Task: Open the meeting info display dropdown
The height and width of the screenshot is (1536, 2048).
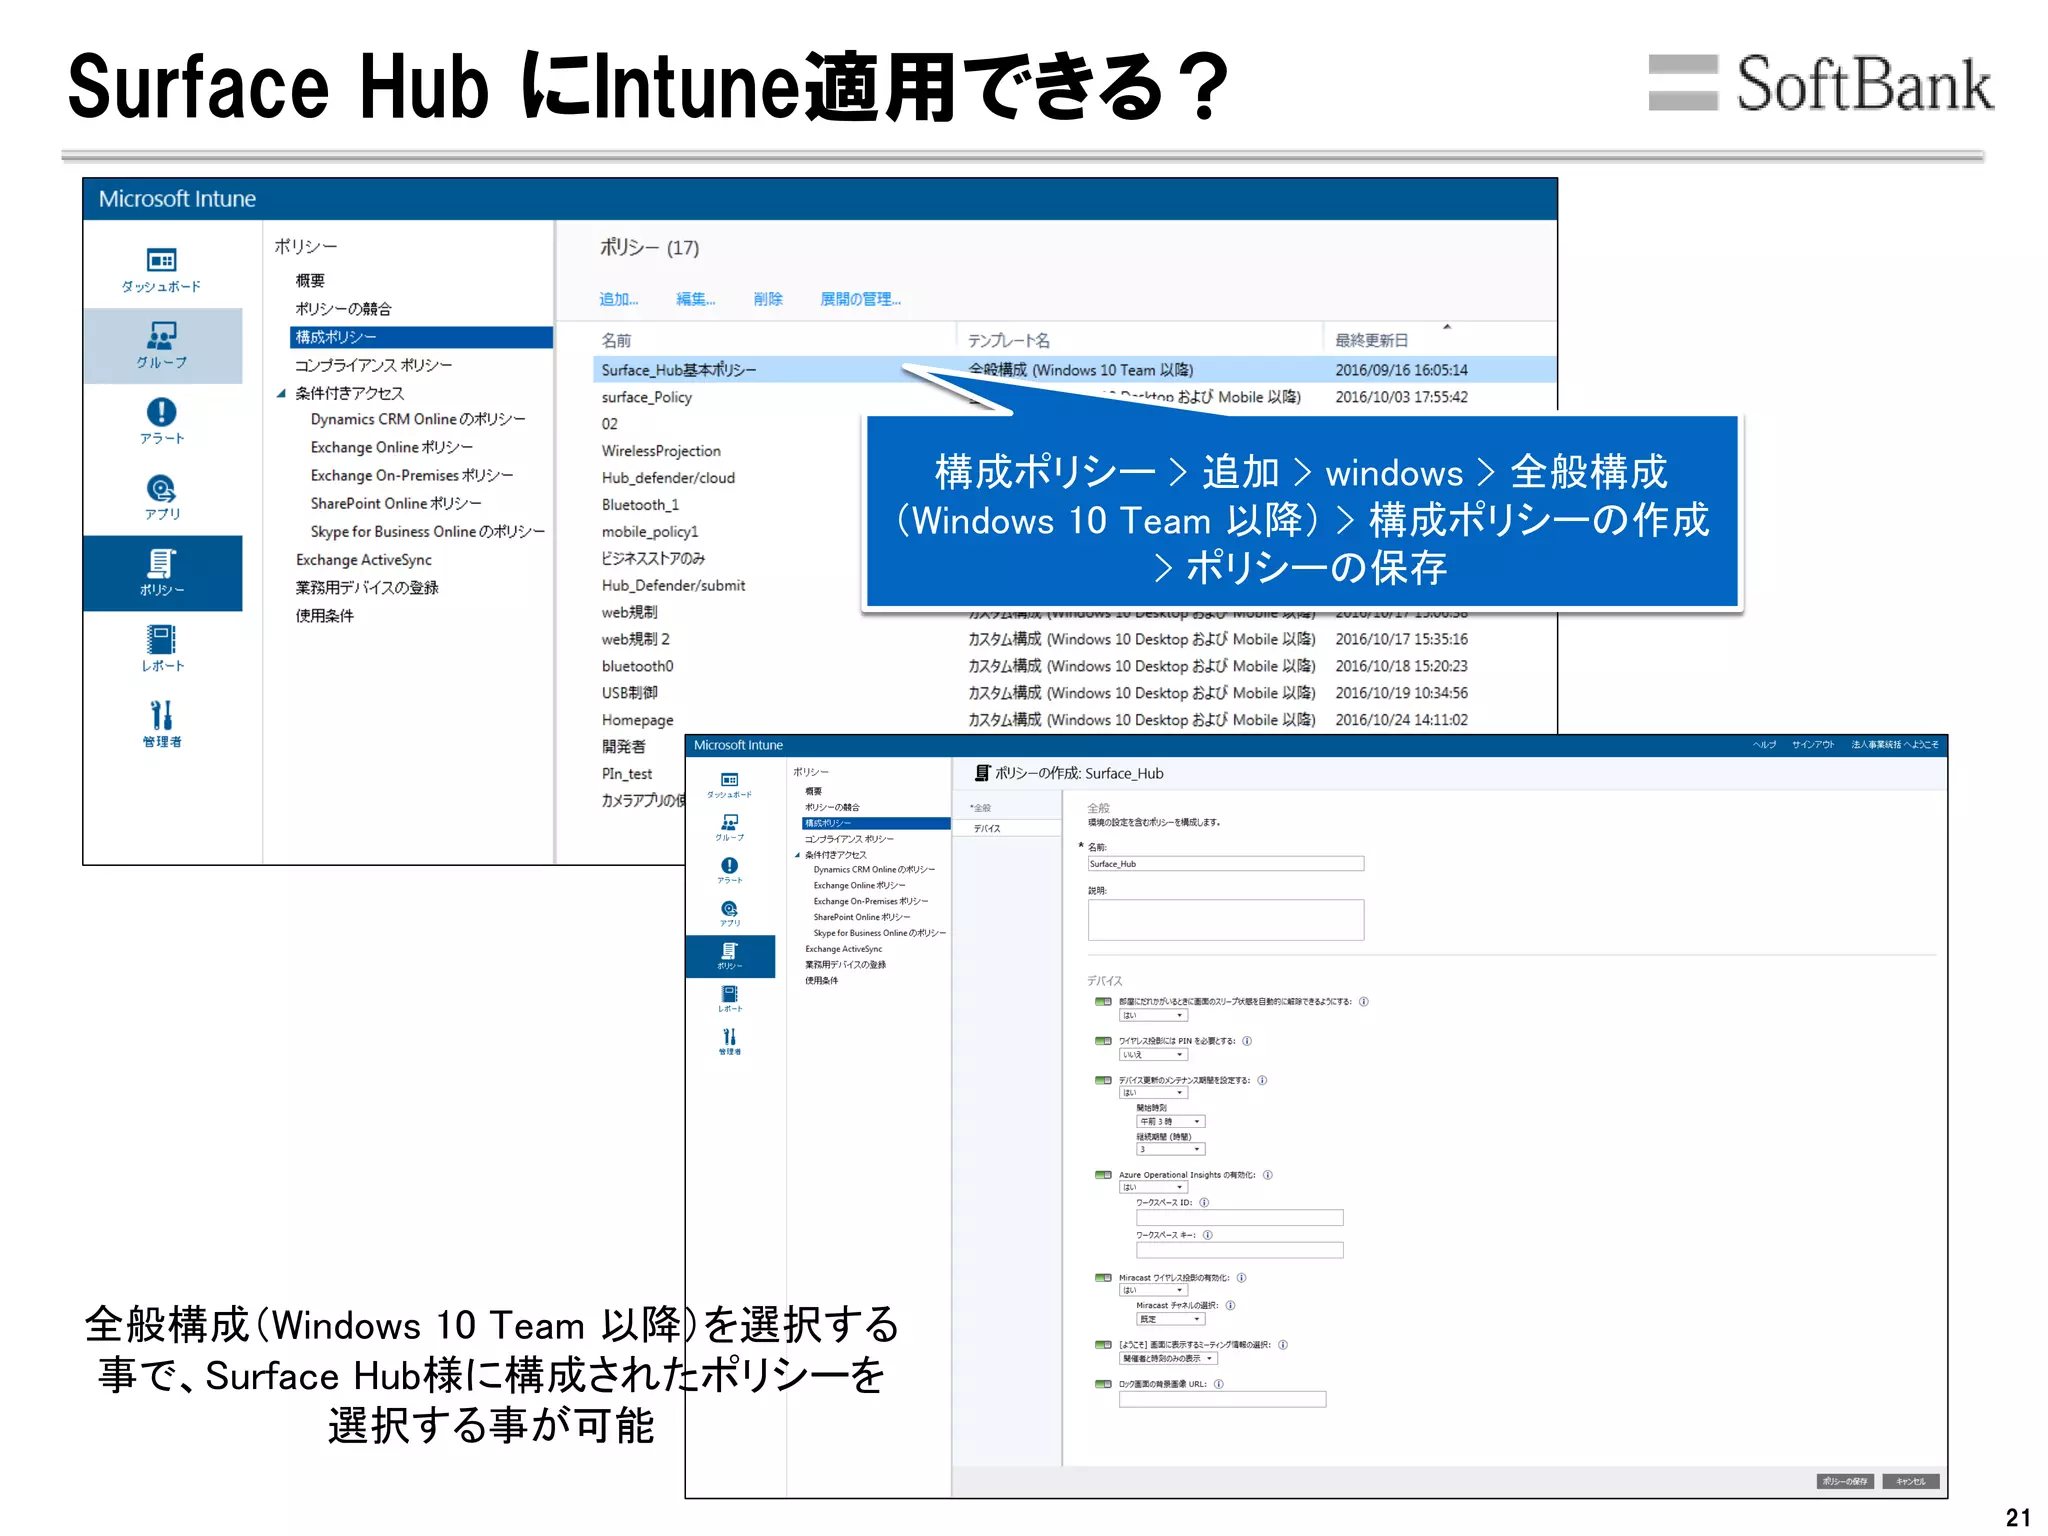Action: click(x=1168, y=1358)
